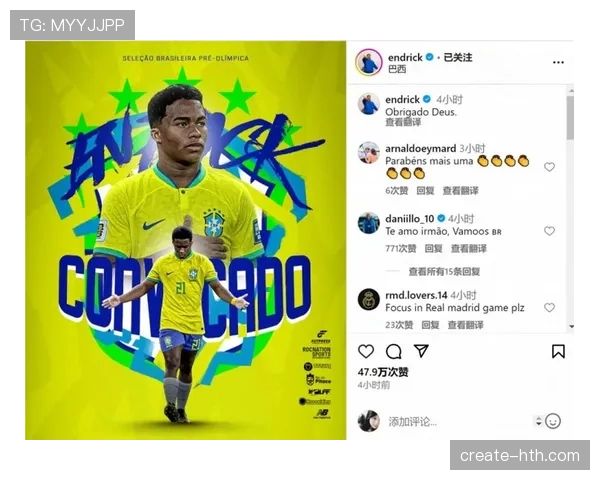
Task: Save the post with bookmark icon
Action: 558,351
